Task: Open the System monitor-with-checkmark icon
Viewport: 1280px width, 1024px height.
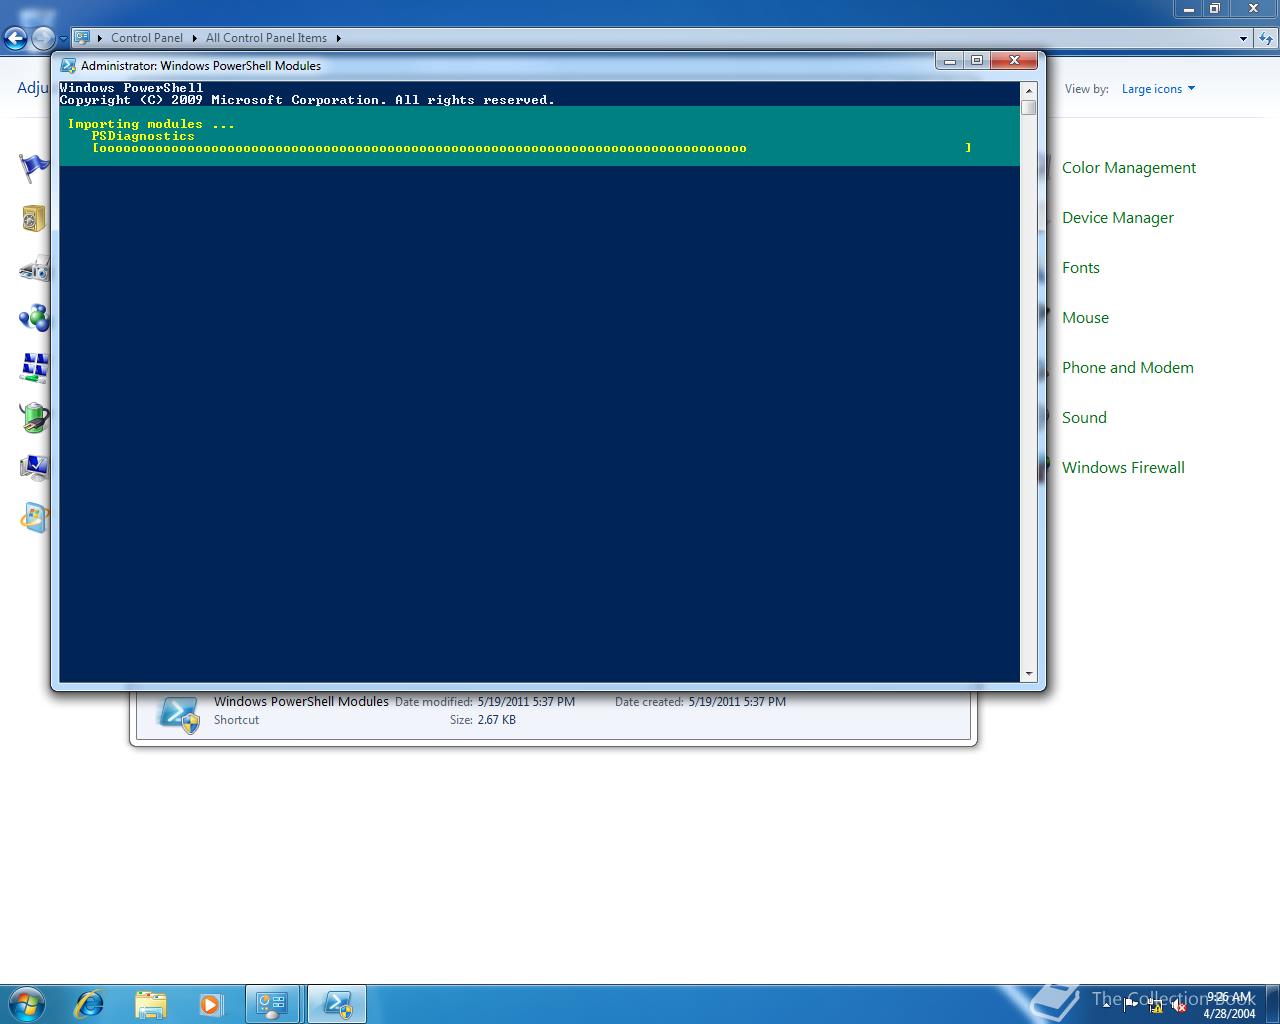Action: point(34,468)
